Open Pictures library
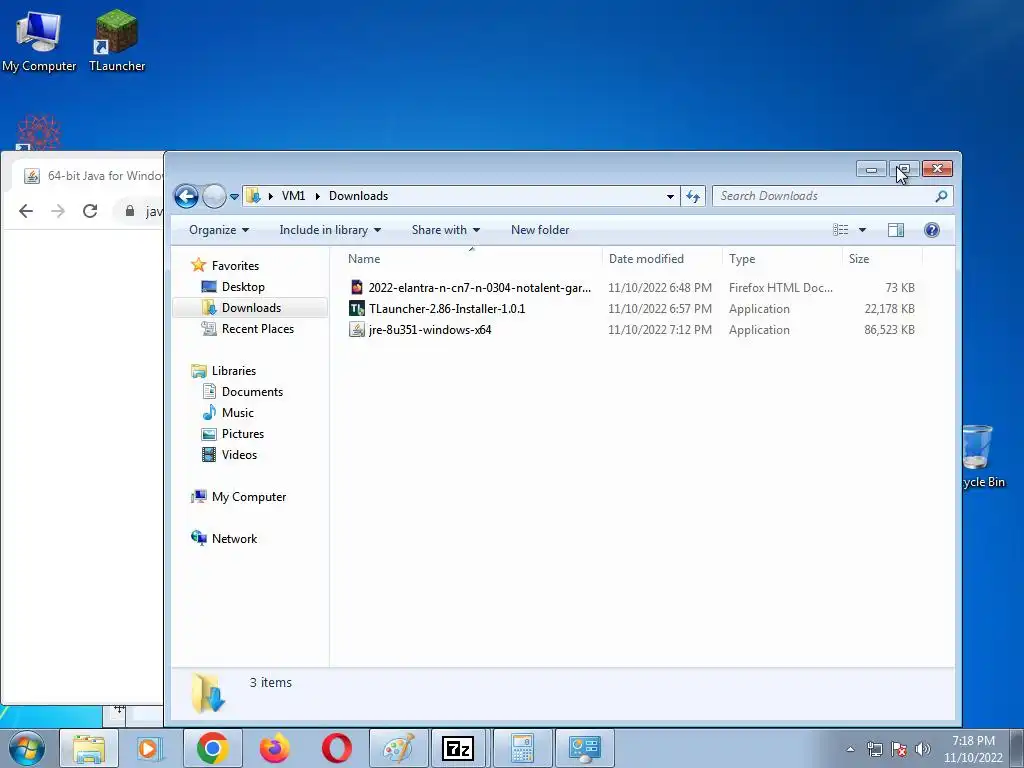The width and height of the screenshot is (1024, 768). click(242, 434)
